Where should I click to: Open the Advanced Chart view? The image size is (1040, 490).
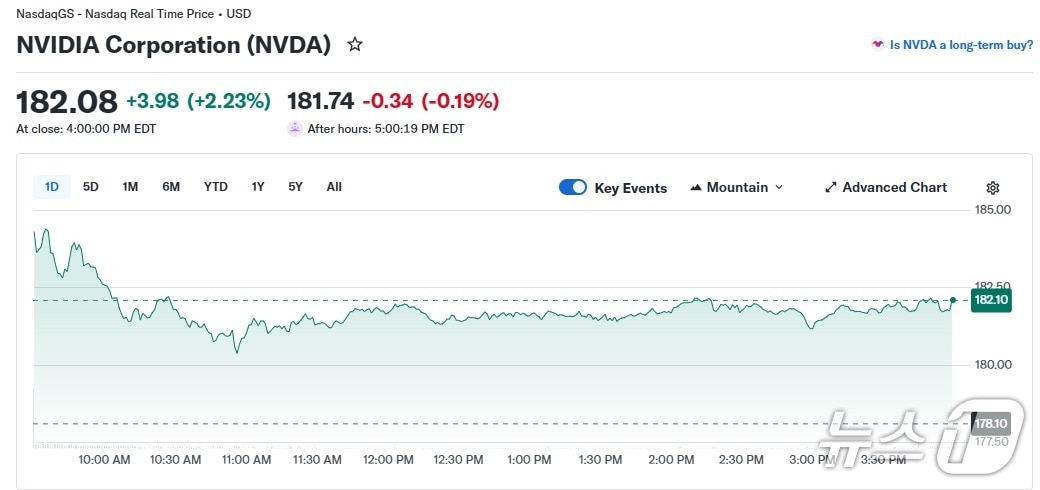[894, 188]
